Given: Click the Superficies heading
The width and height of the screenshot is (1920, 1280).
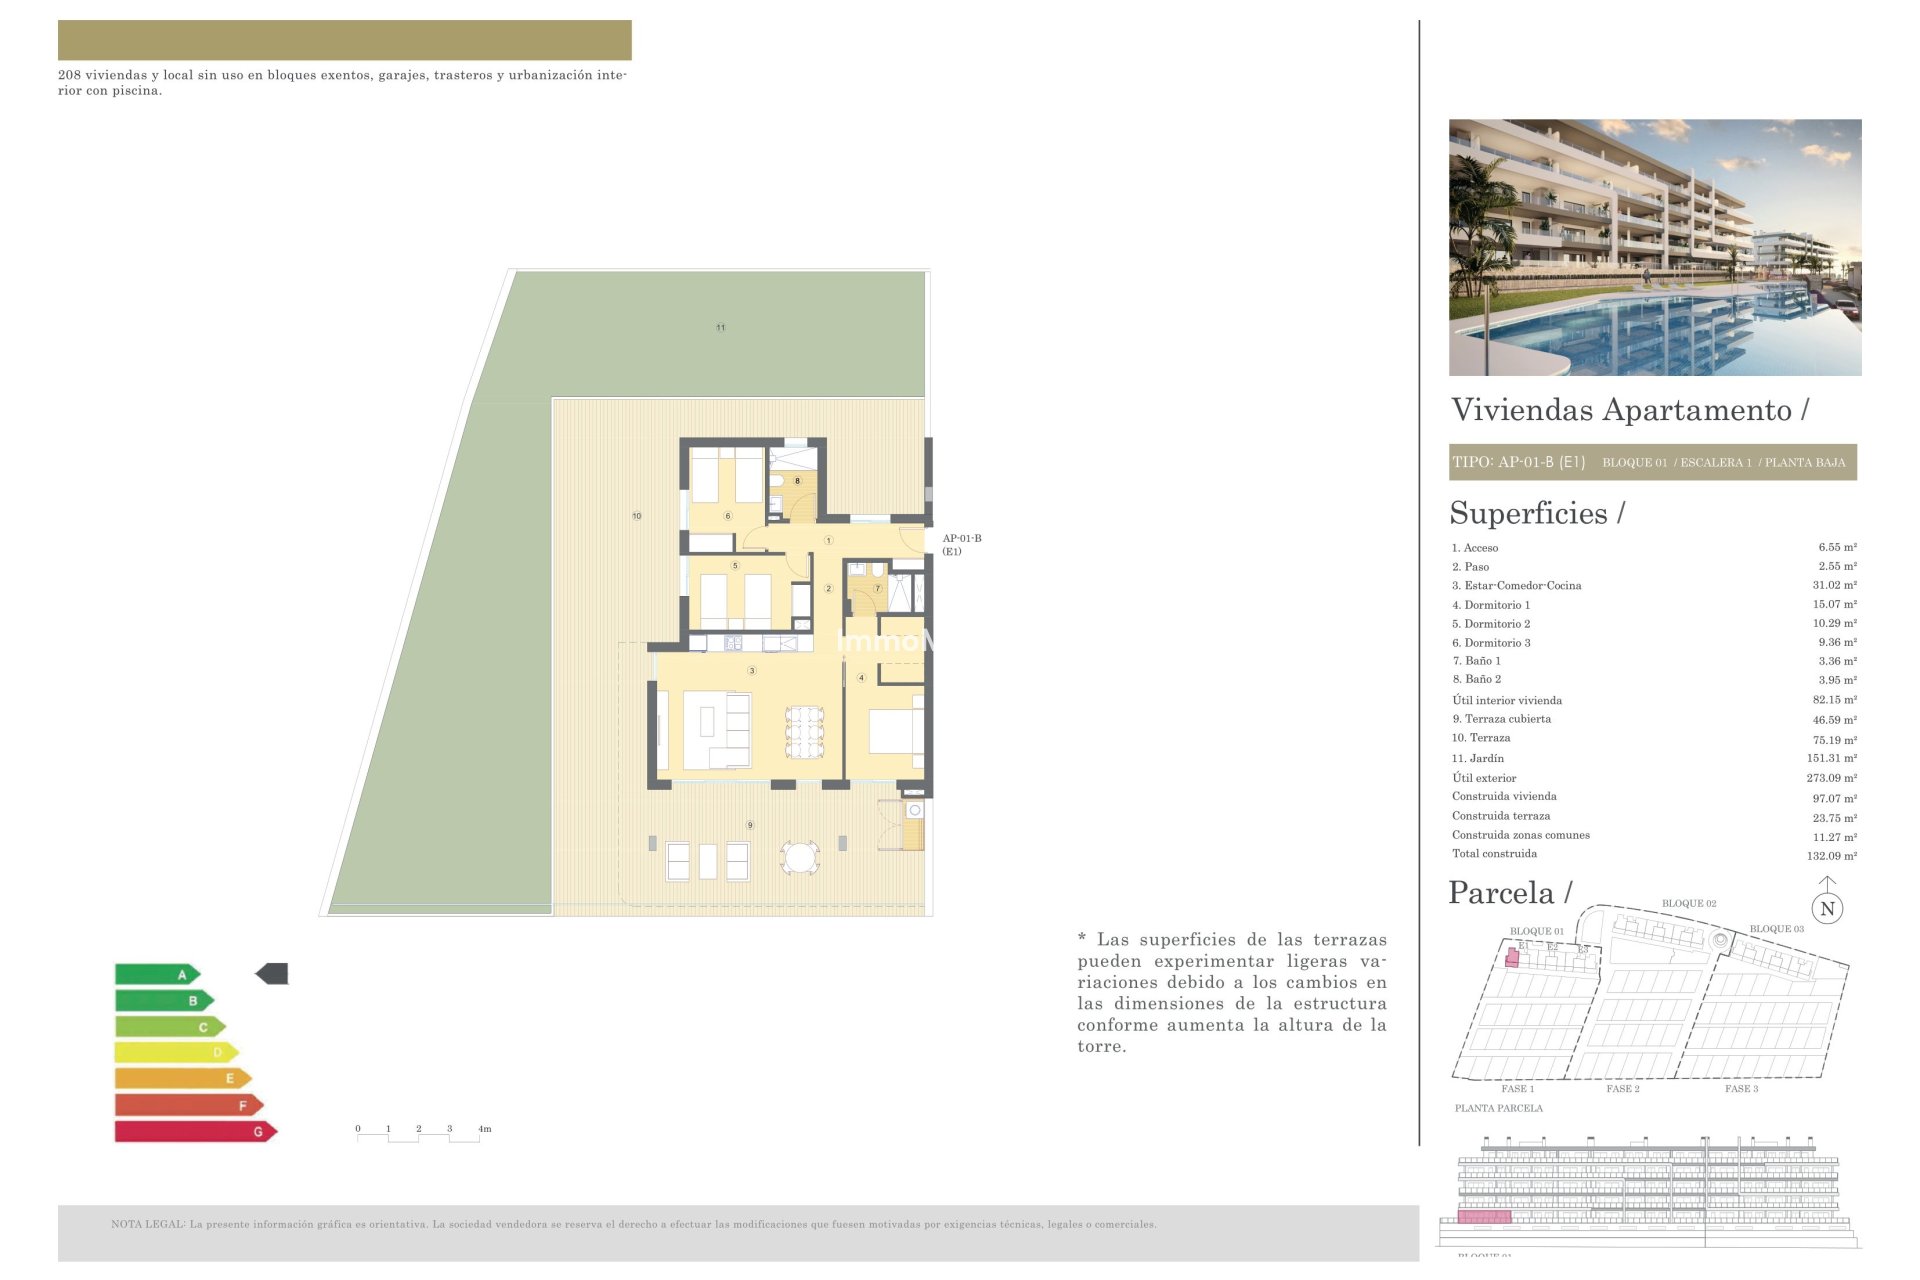Looking at the screenshot, I should [1536, 513].
